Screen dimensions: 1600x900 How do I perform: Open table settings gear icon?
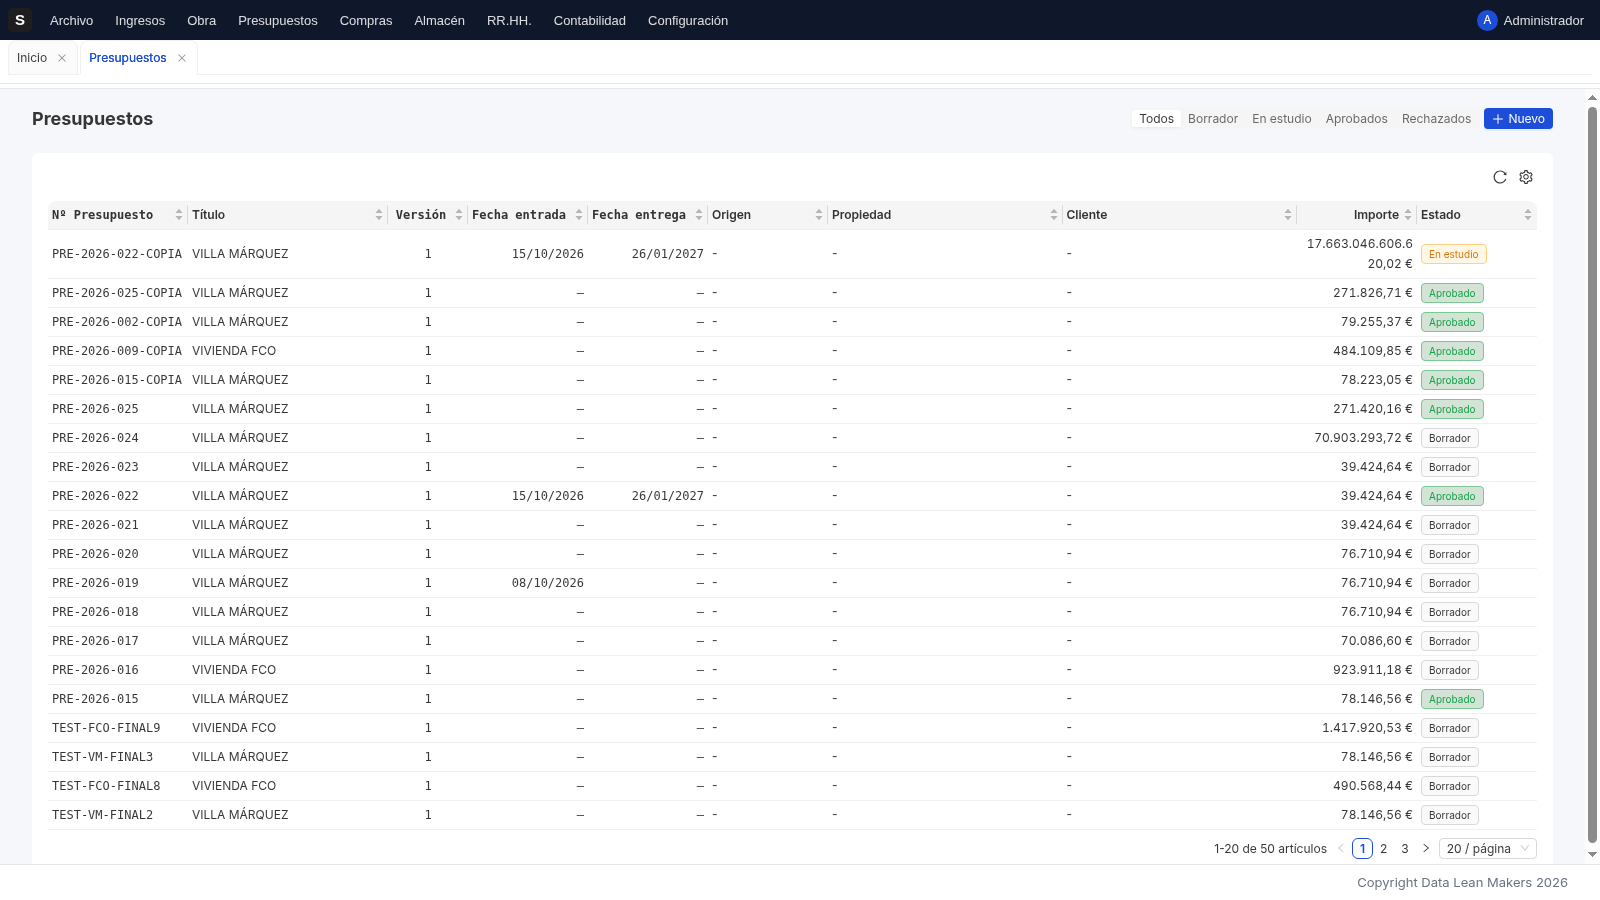pos(1526,177)
